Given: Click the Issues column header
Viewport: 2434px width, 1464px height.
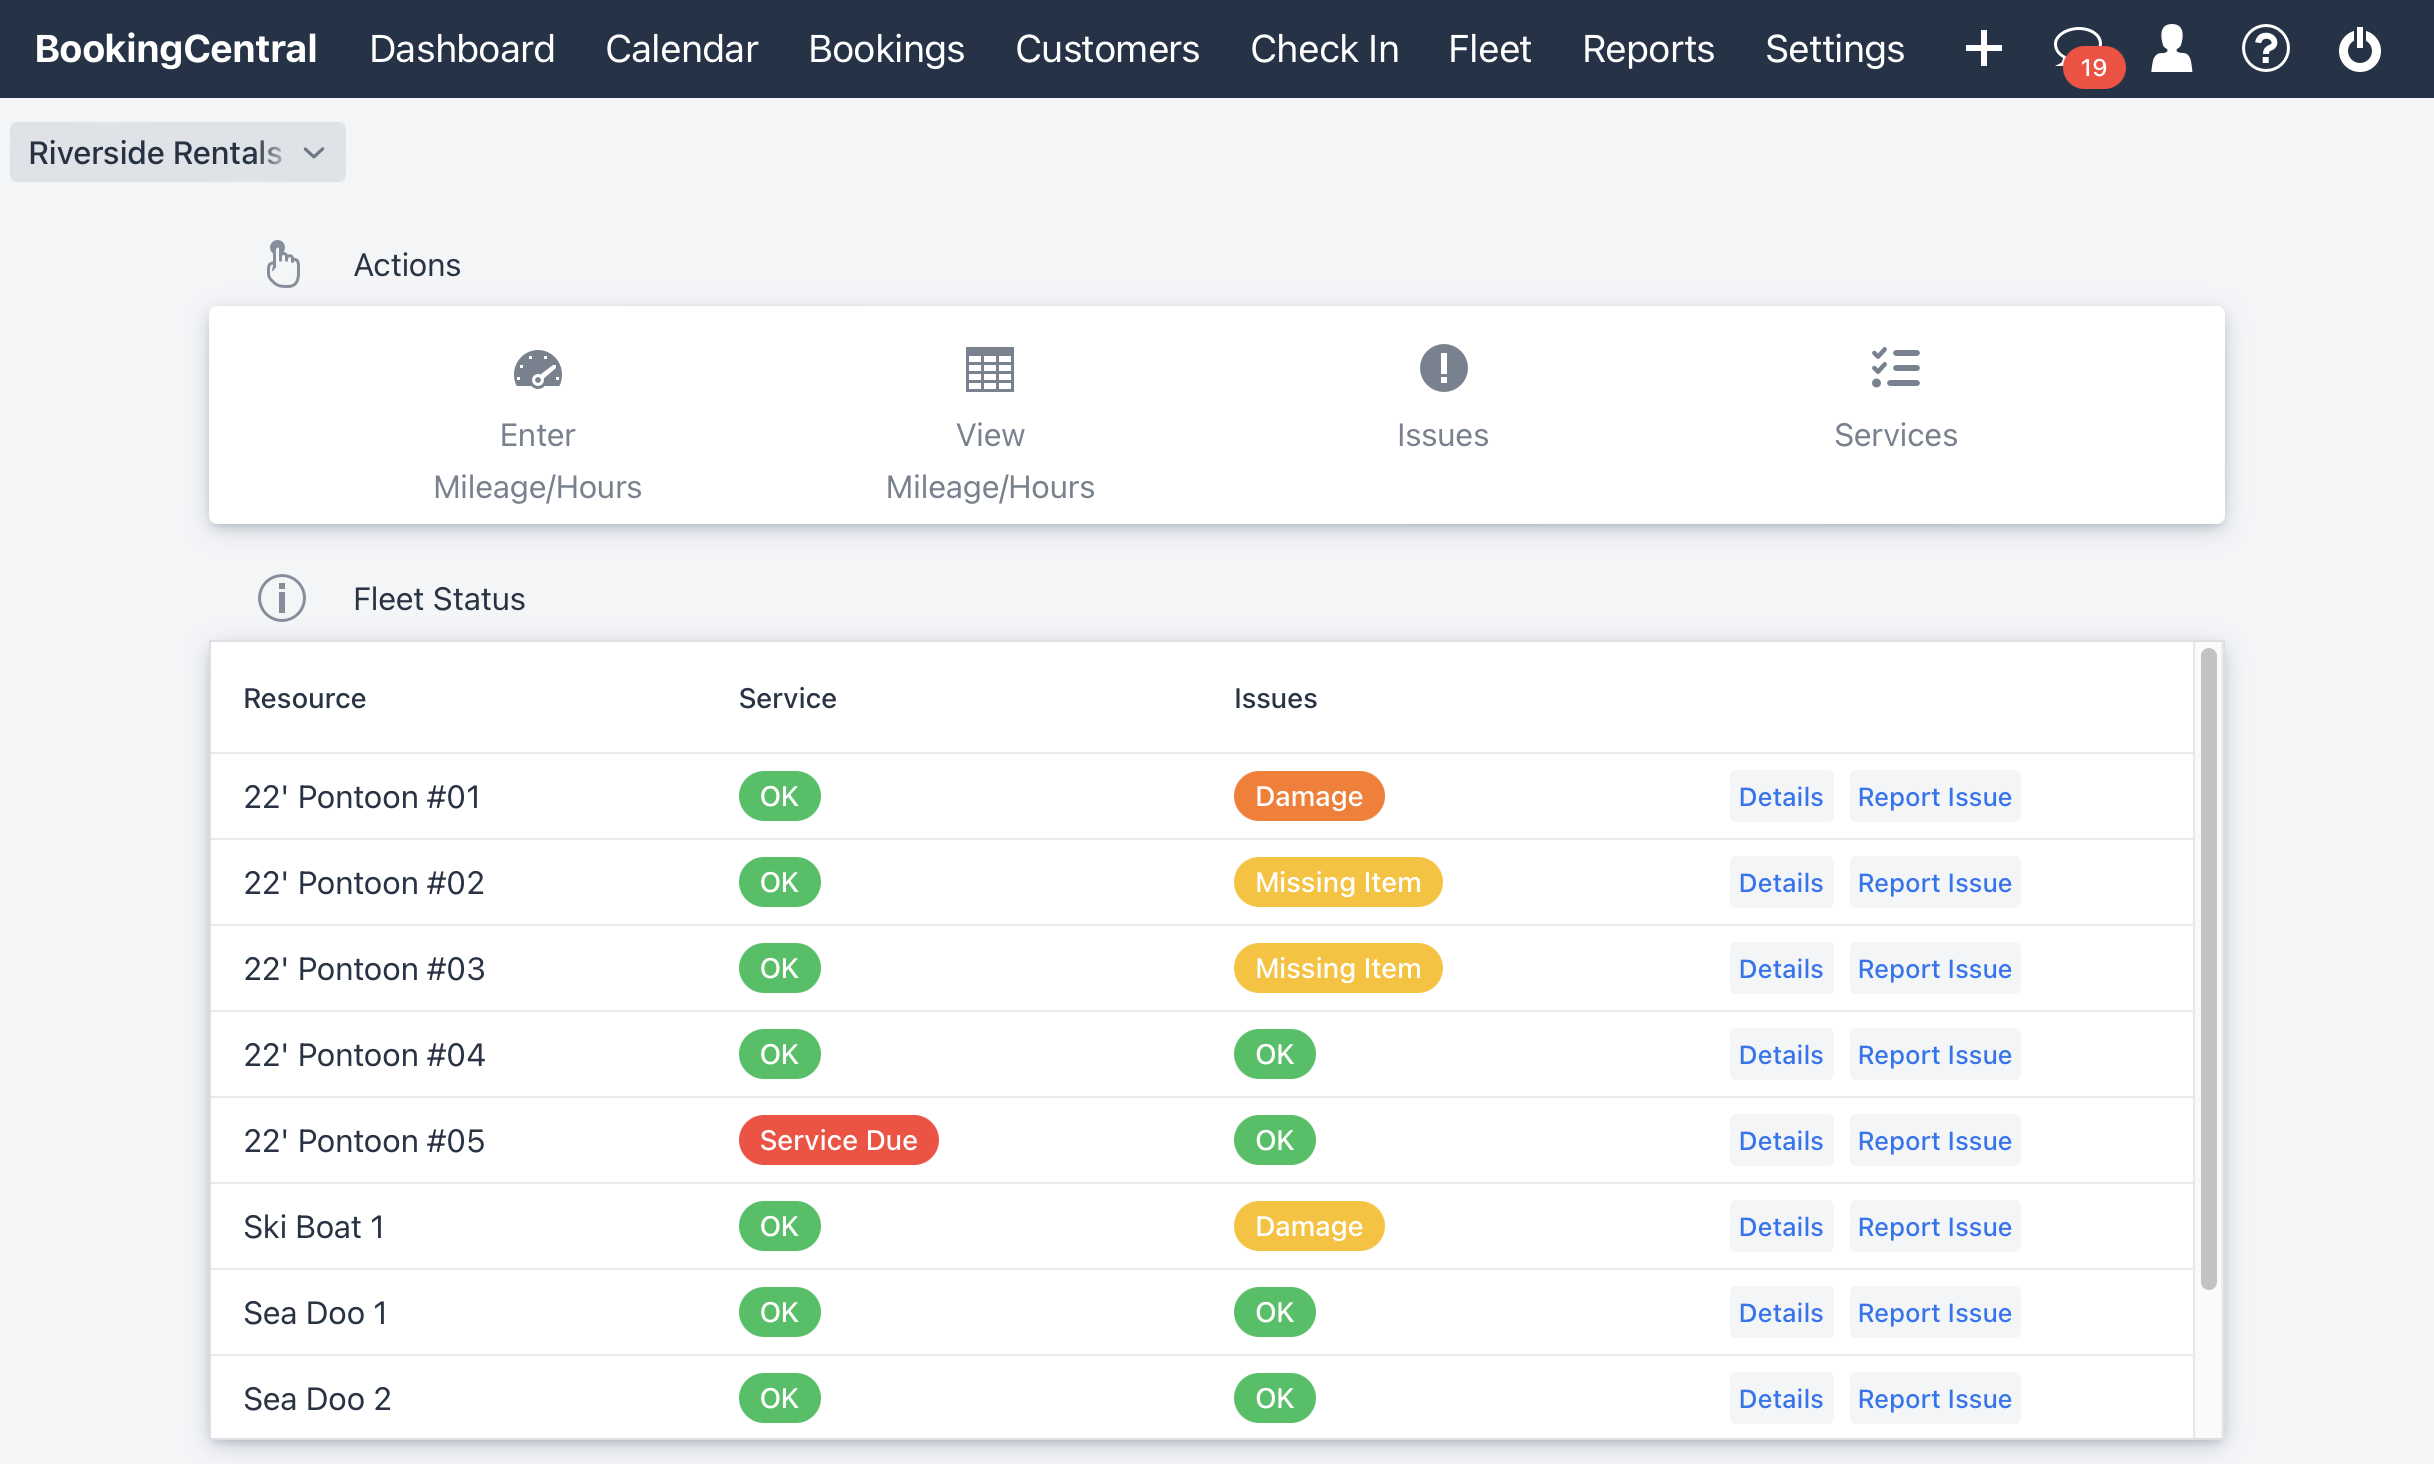Looking at the screenshot, I should [x=1275, y=698].
